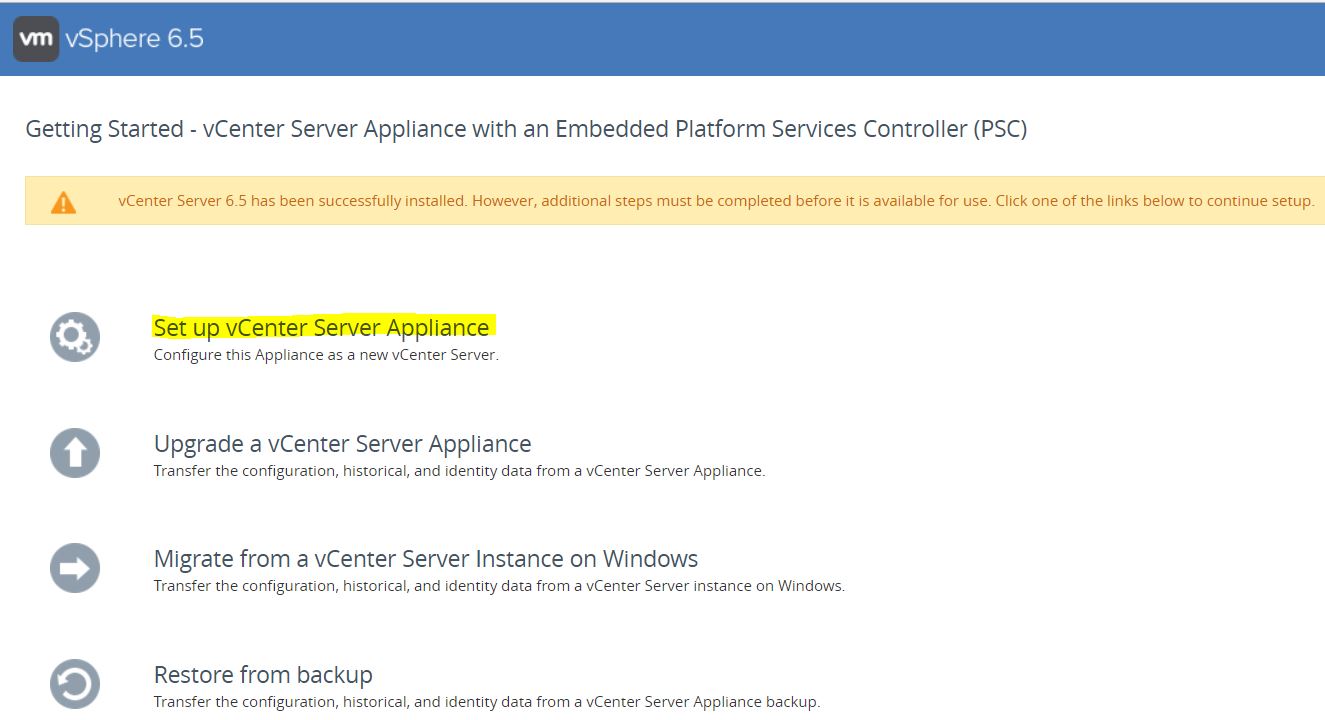Image resolution: width=1325 pixels, height=720 pixels.
Task: Click description mentioning vCenter Server instance on Windows
Action: [x=499, y=586]
